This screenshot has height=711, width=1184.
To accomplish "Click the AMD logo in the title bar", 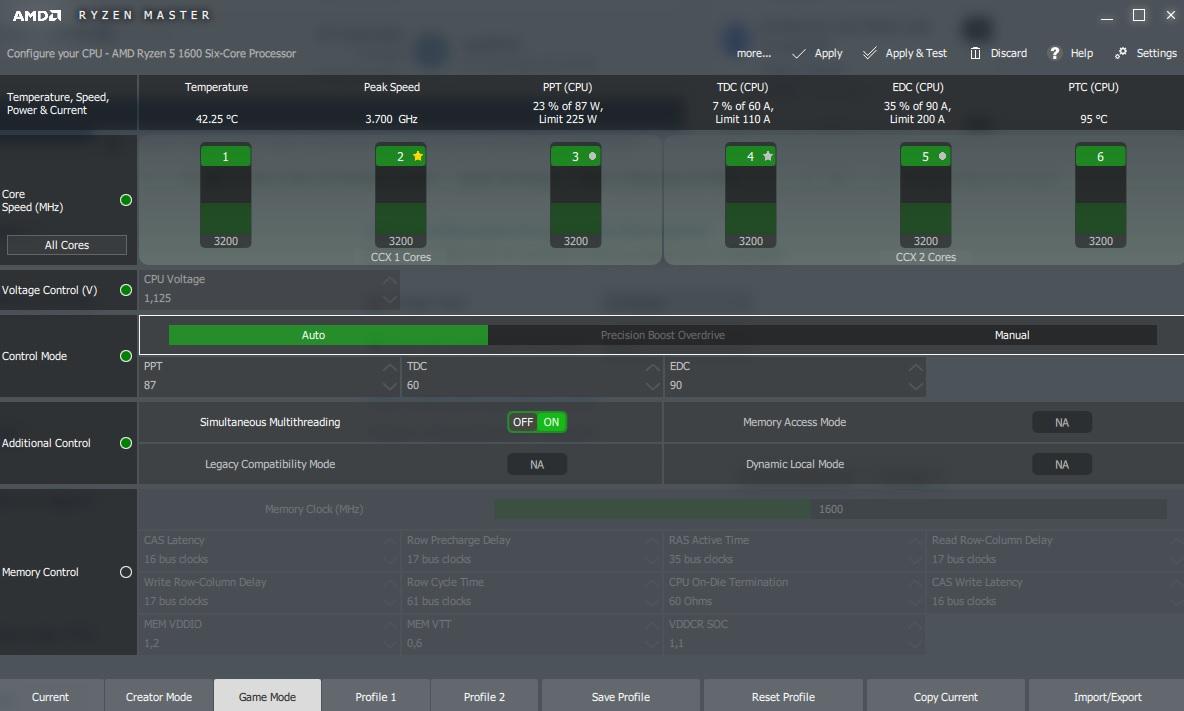I will [x=37, y=15].
